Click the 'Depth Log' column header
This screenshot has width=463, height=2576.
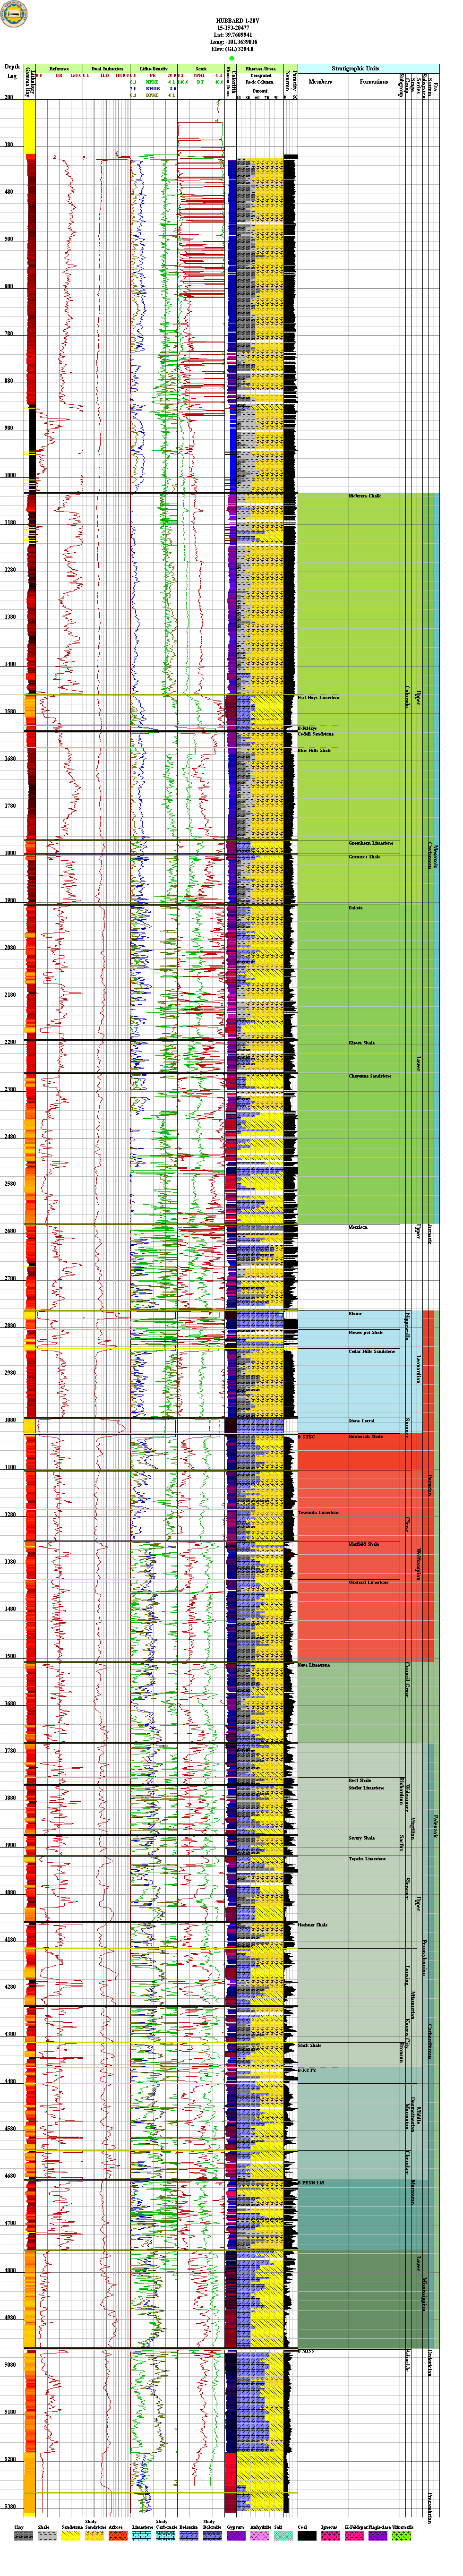pos(12,71)
